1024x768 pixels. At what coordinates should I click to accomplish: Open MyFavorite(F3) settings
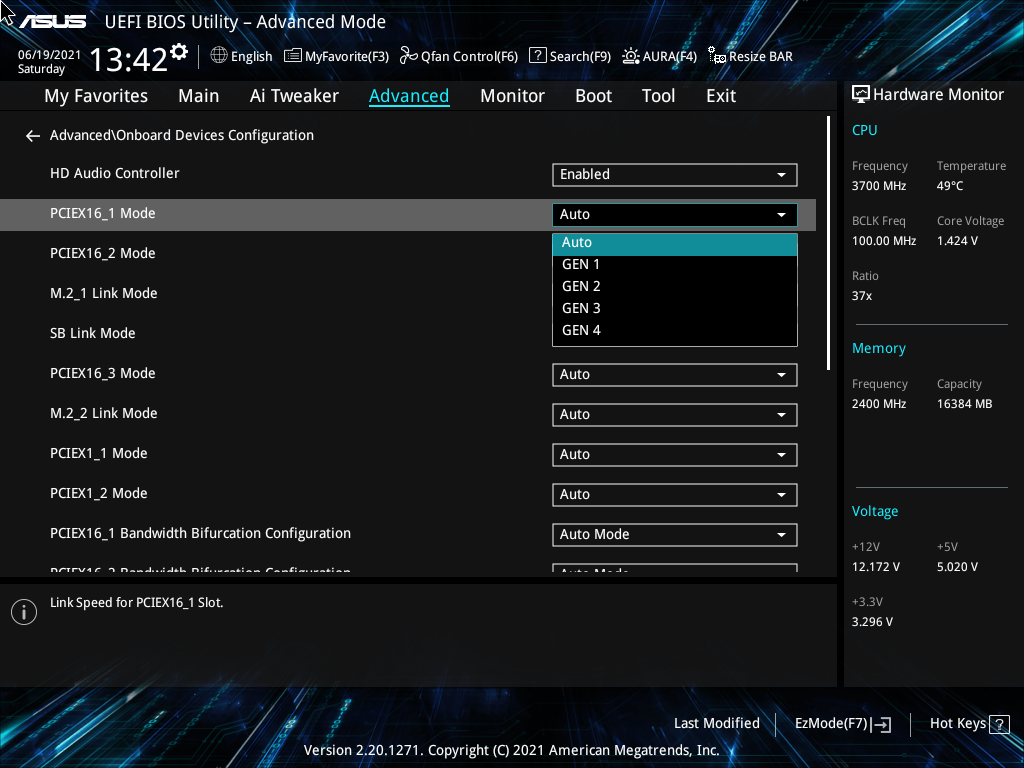click(x=336, y=56)
